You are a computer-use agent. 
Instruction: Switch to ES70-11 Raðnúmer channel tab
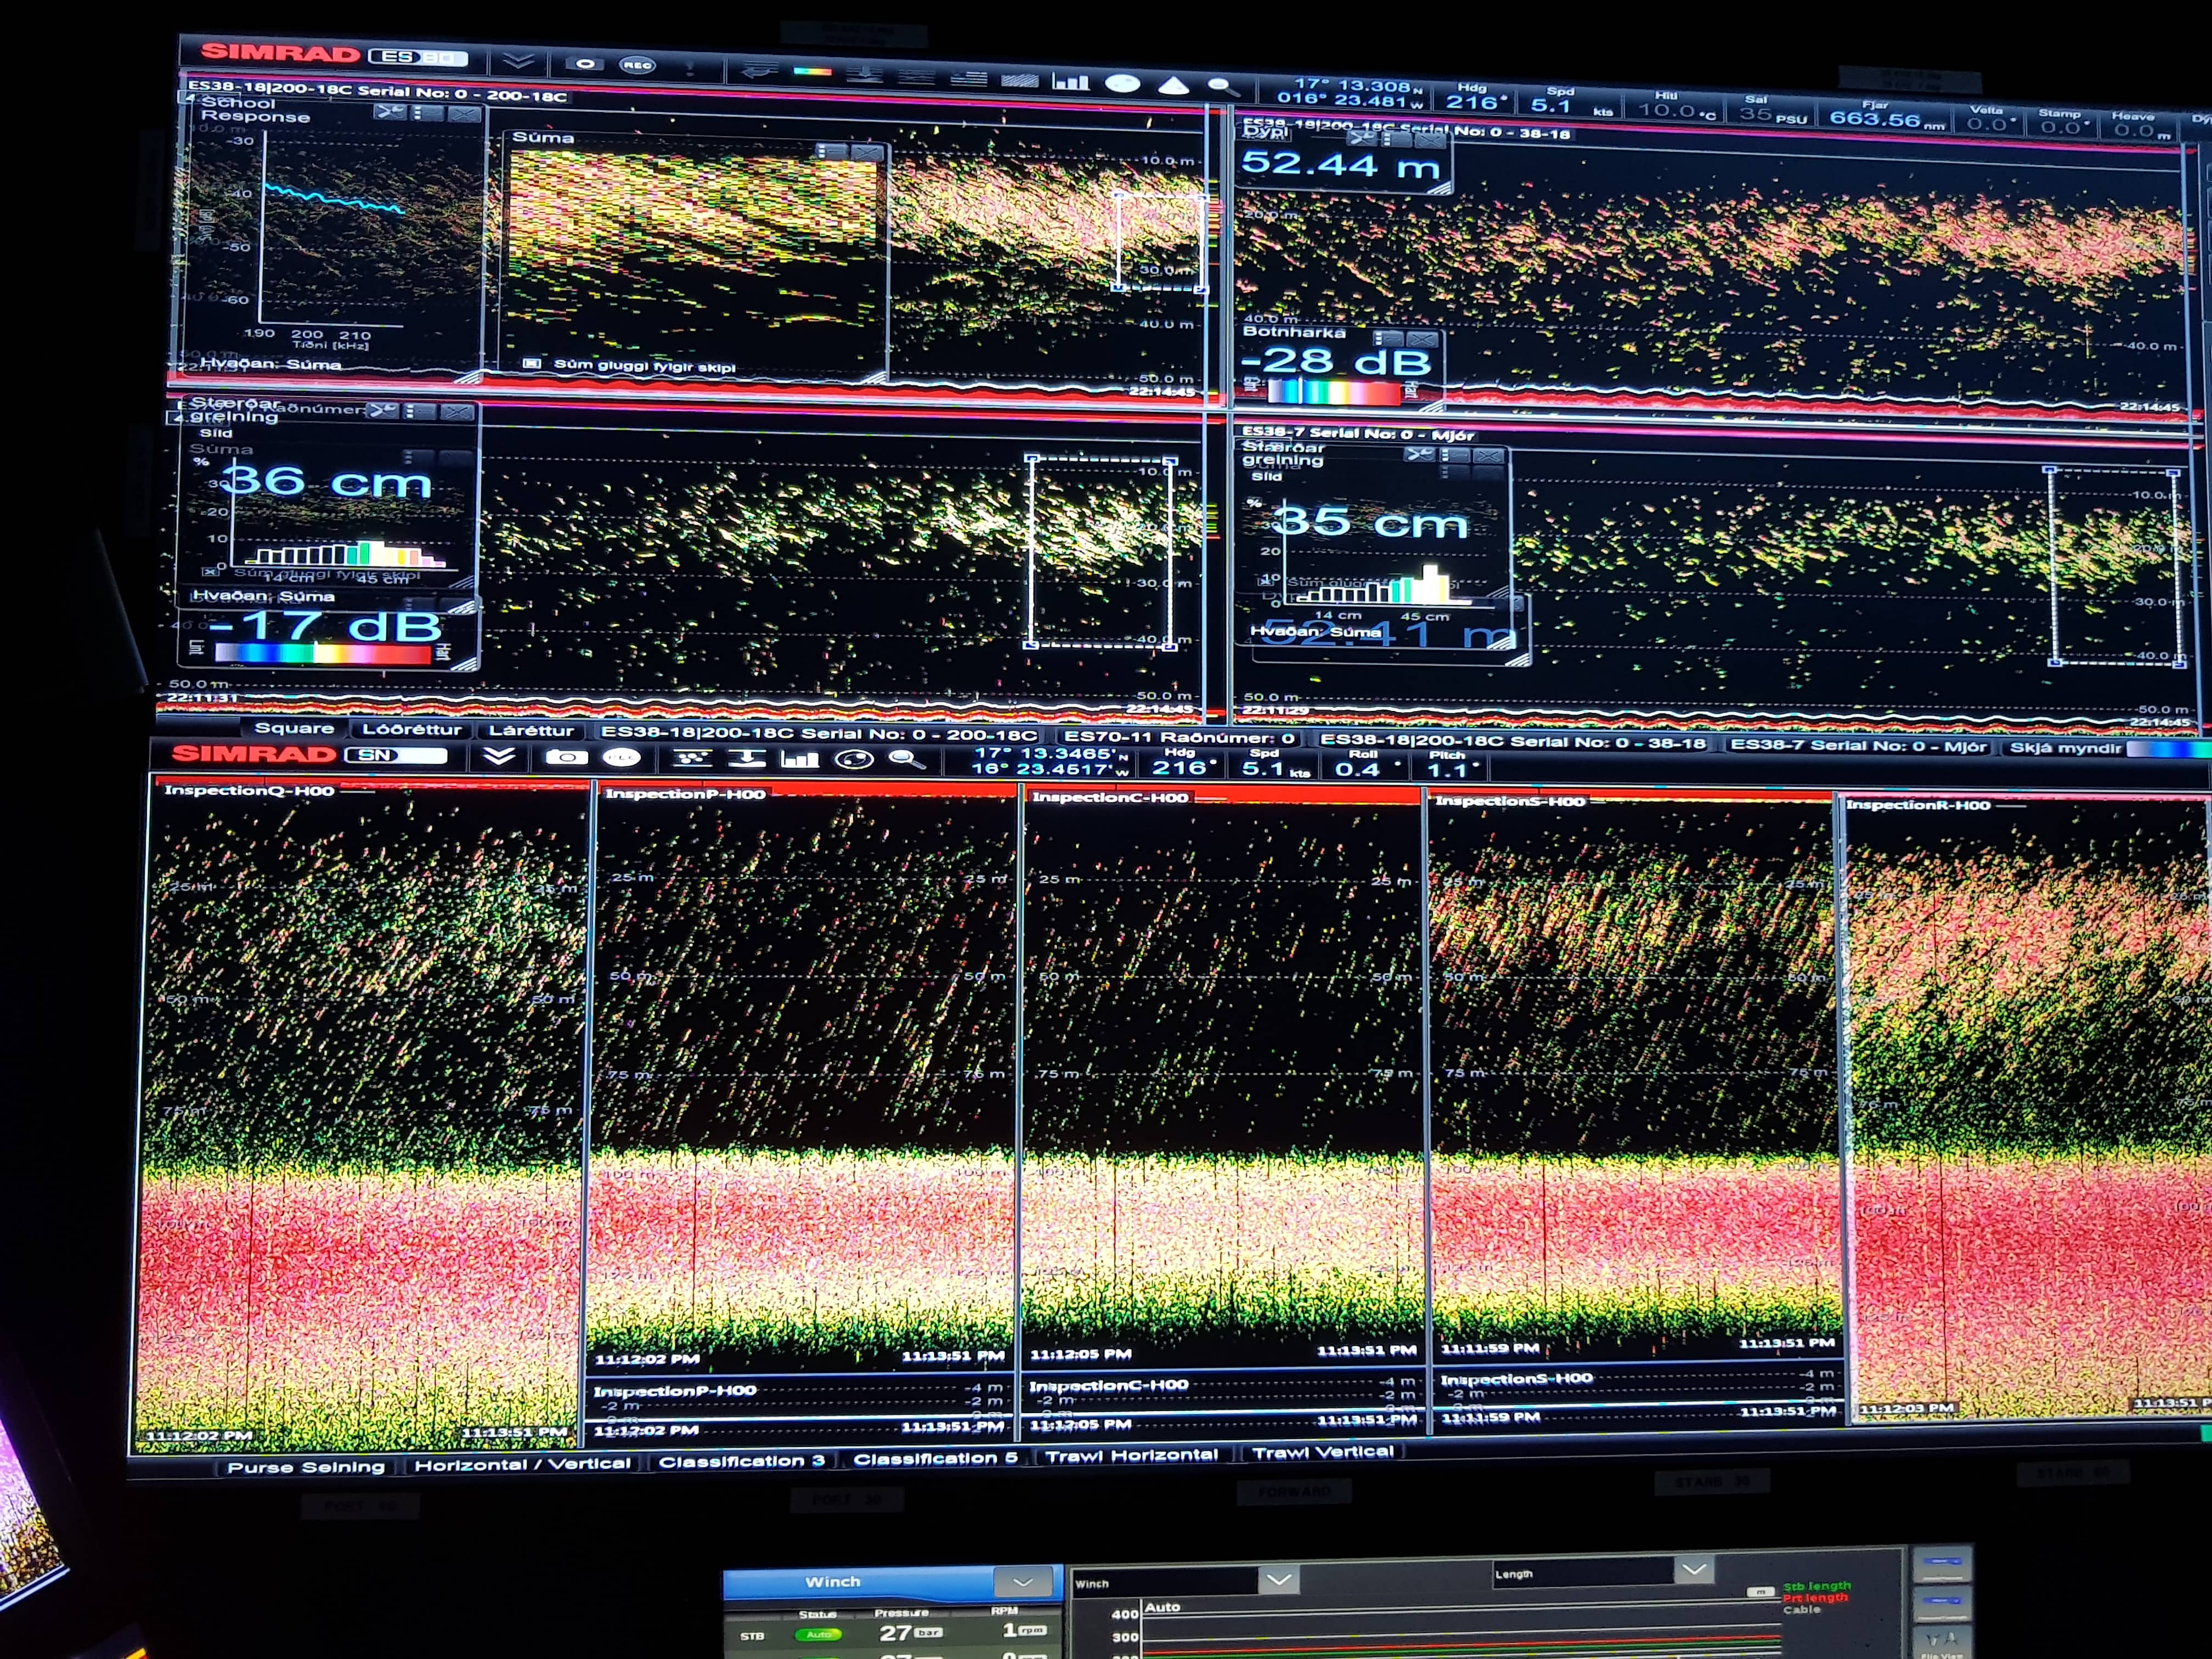coord(1179,738)
